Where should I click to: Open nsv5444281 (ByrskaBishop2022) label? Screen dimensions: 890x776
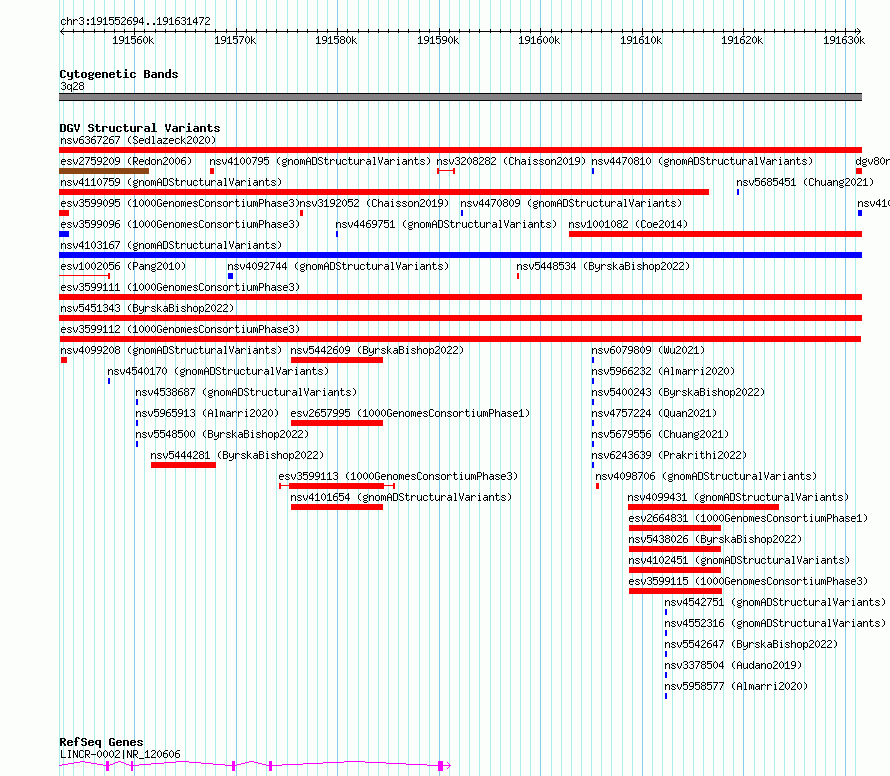coord(237,455)
